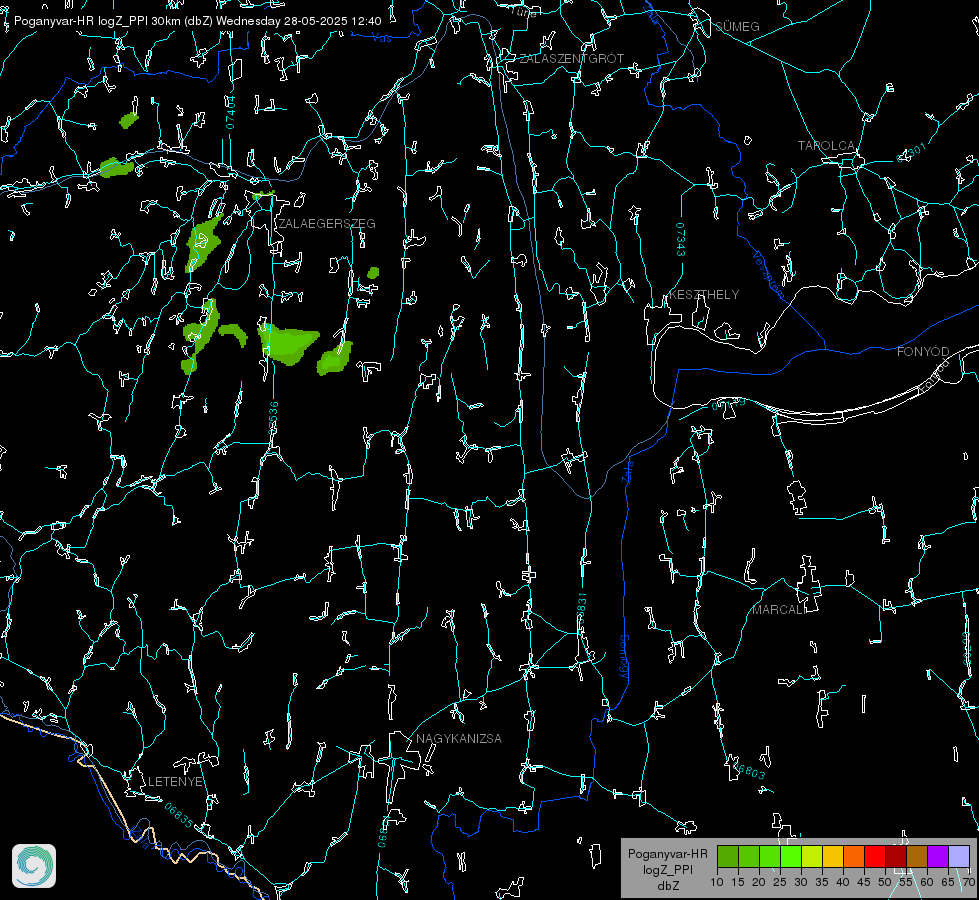Click the legend scale value 70
The width and height of the screenshot is (979, 900).
968,883
